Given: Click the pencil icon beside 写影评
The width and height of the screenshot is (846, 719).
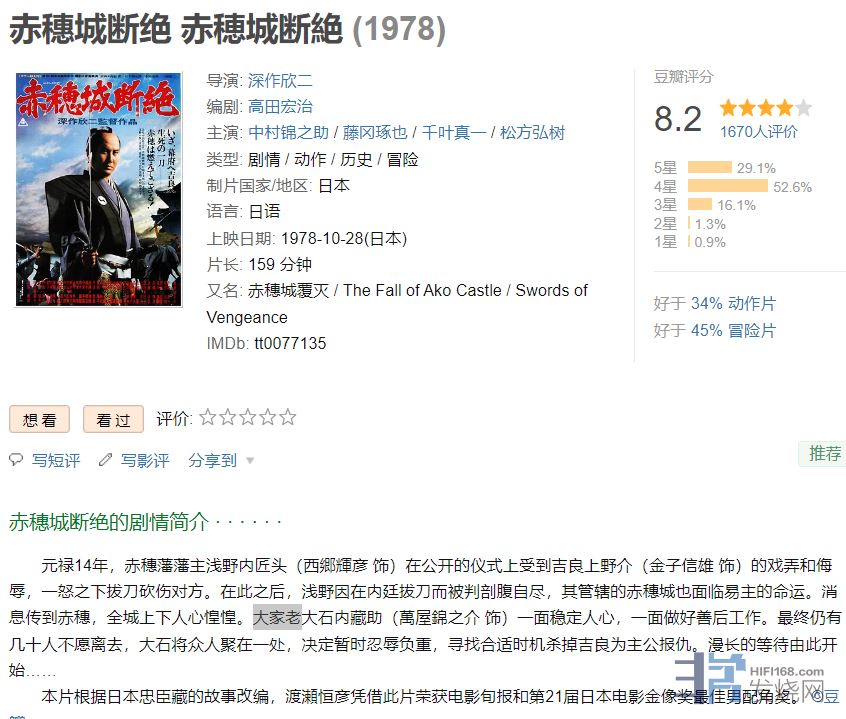Looking at the screenshot, I should tap(105, 460).
